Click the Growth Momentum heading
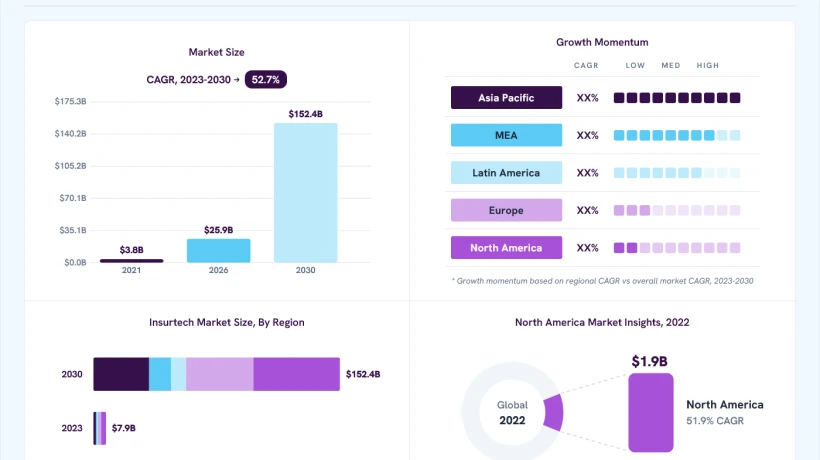 [x=602, y=42]
